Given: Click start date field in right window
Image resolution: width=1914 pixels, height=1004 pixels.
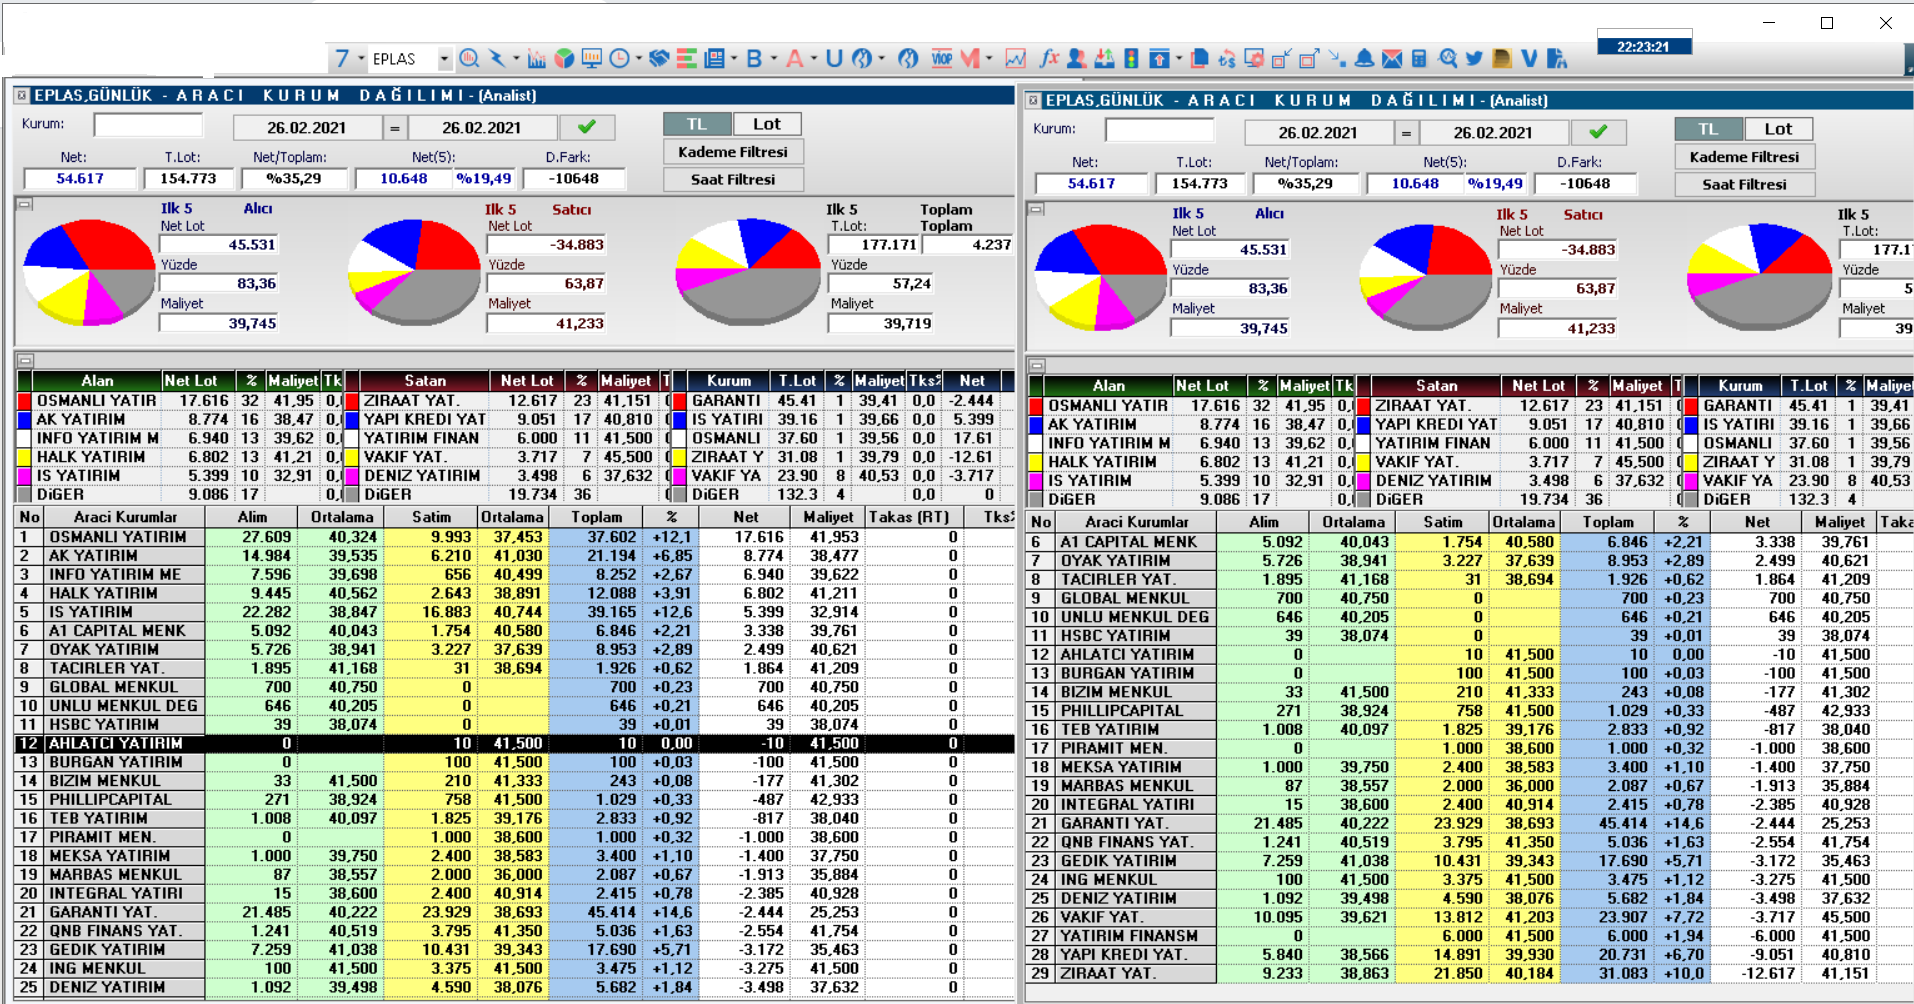Looking at the screenshot, I should click(1317, 133).
